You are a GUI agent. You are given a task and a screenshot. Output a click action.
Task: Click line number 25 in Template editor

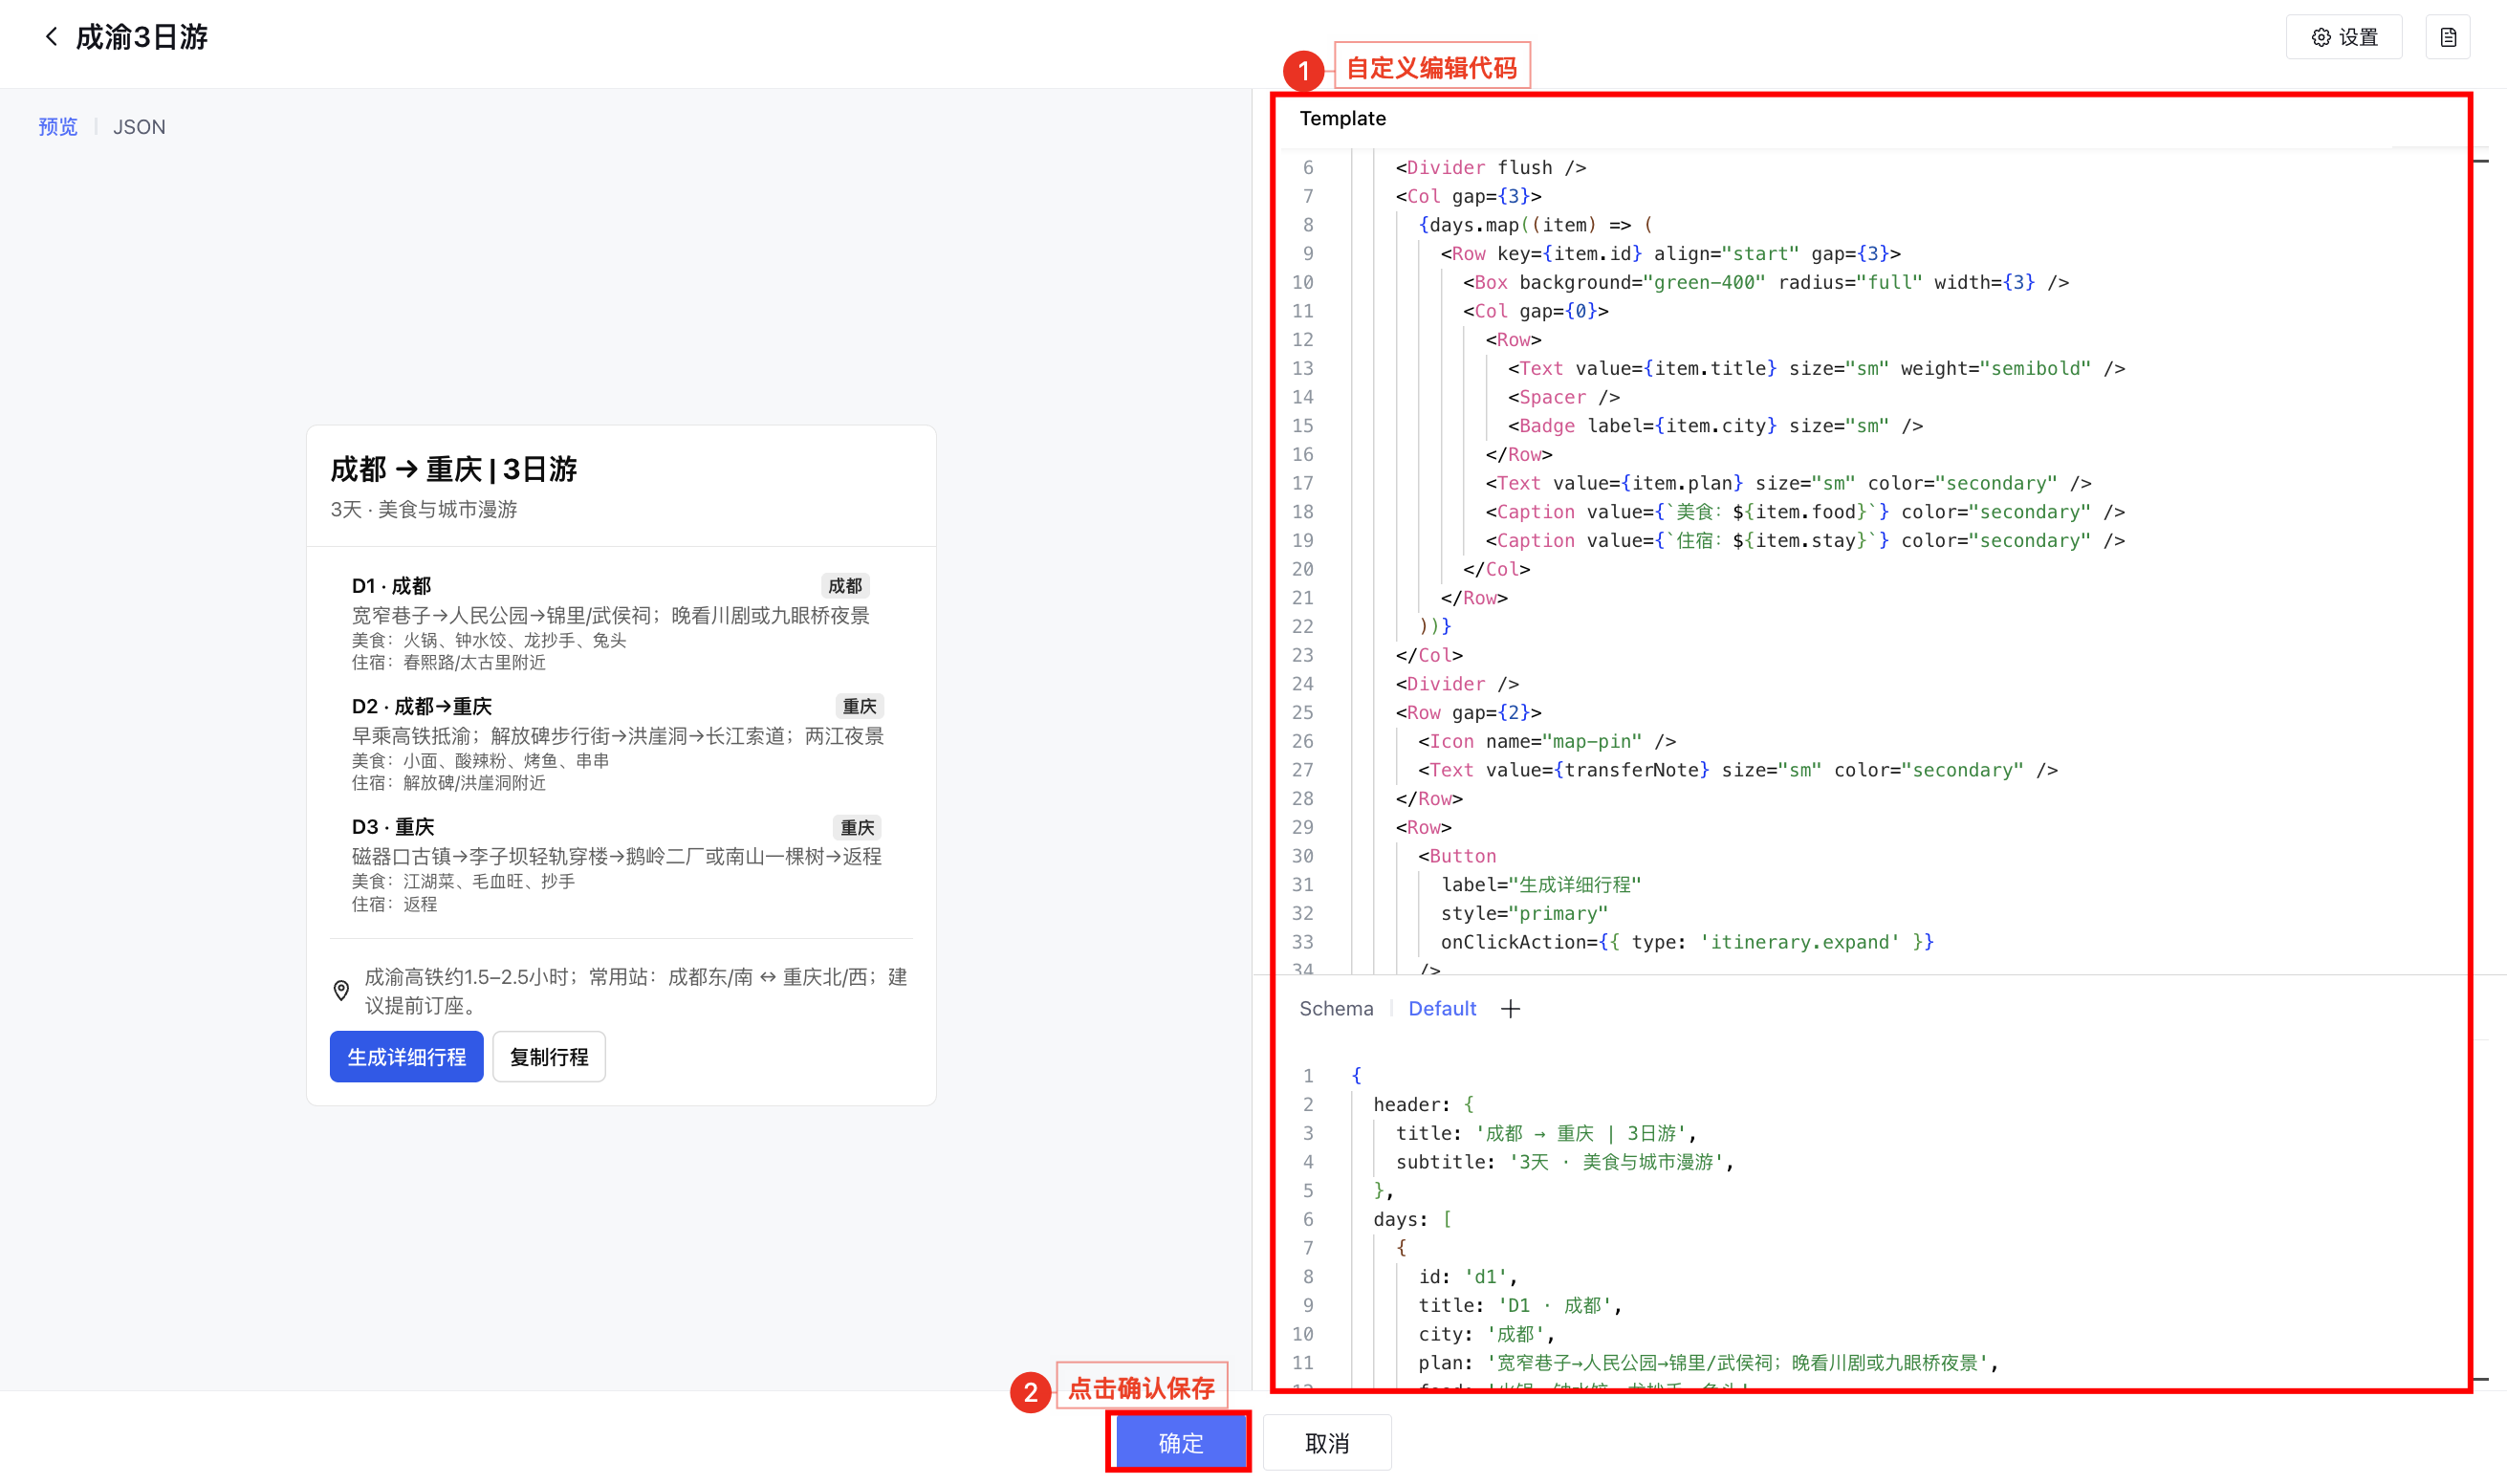1302,713
